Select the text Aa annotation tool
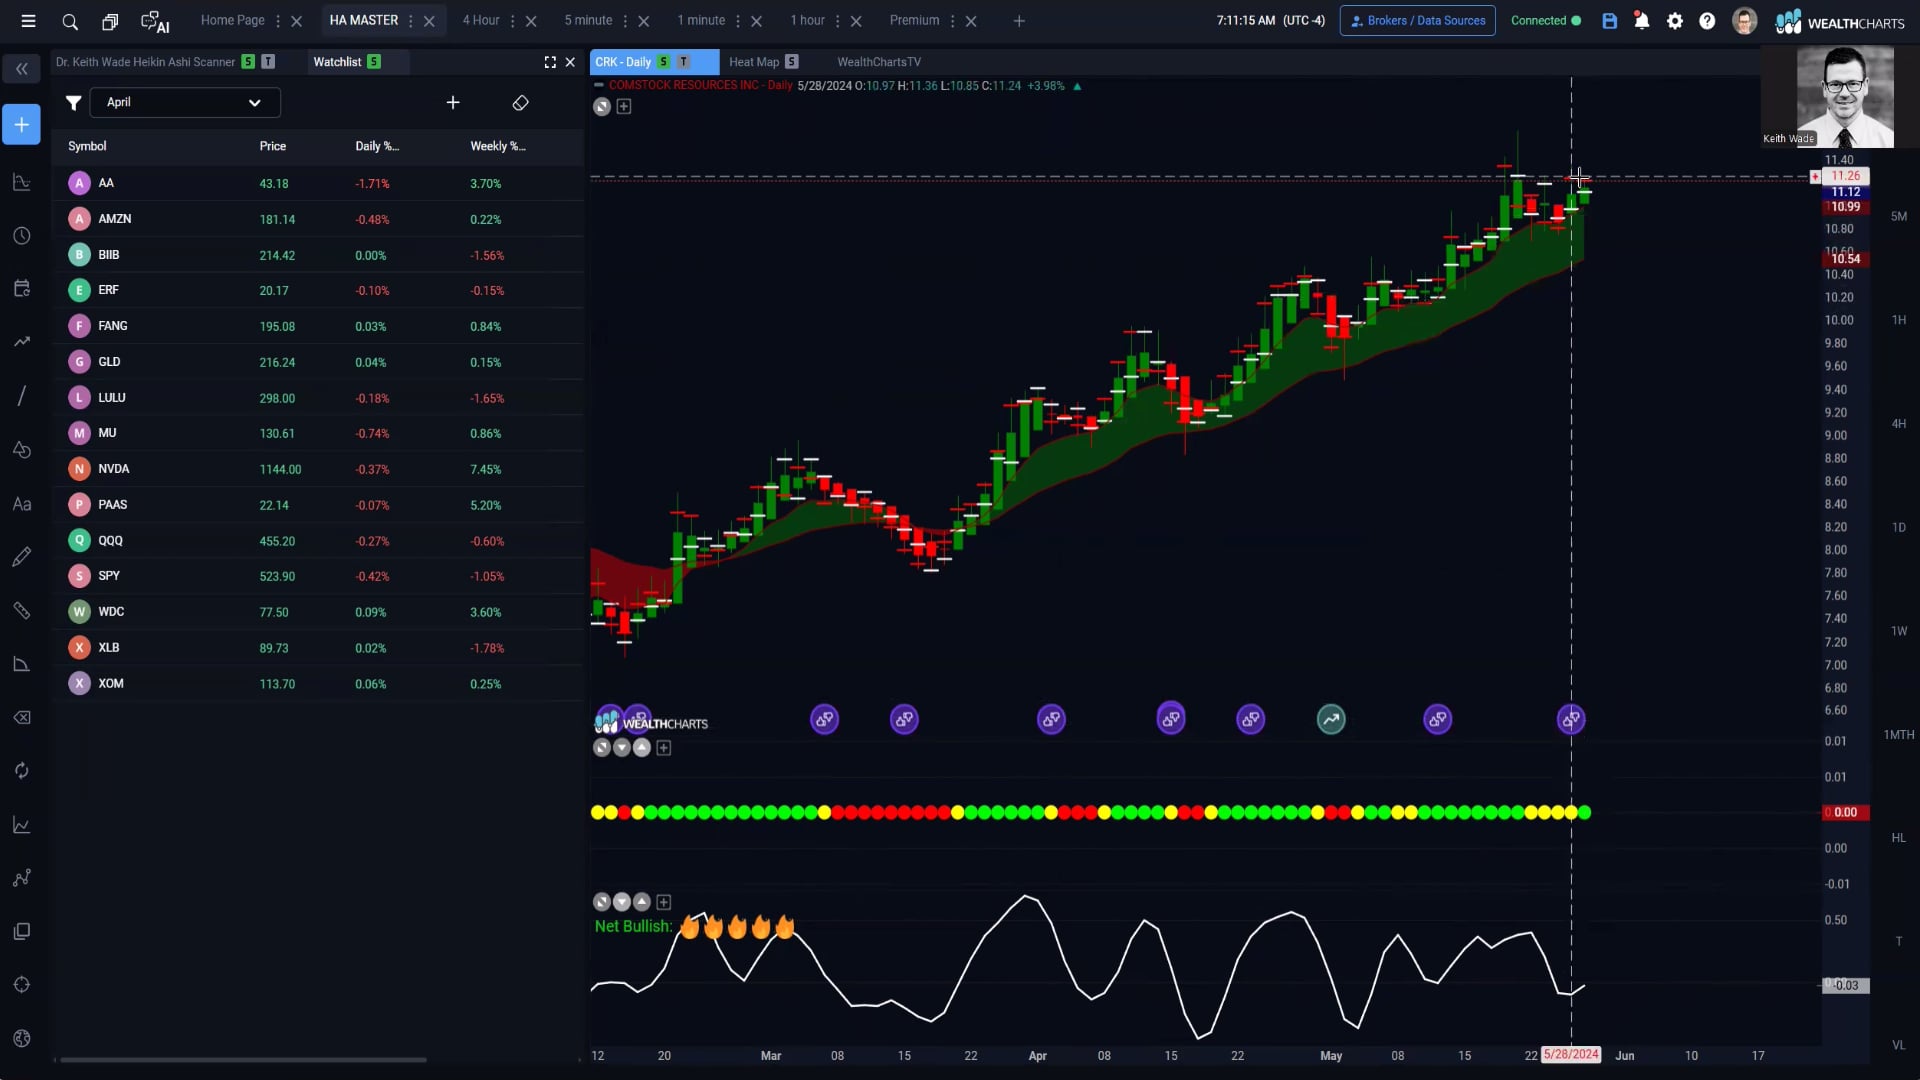 click(21, 504)
